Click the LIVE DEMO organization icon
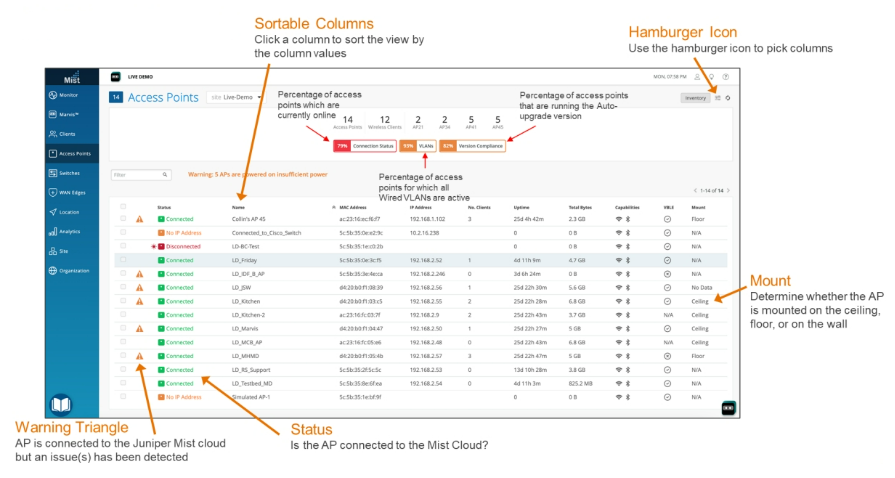The image size is (895, 478). pos(115,77)
